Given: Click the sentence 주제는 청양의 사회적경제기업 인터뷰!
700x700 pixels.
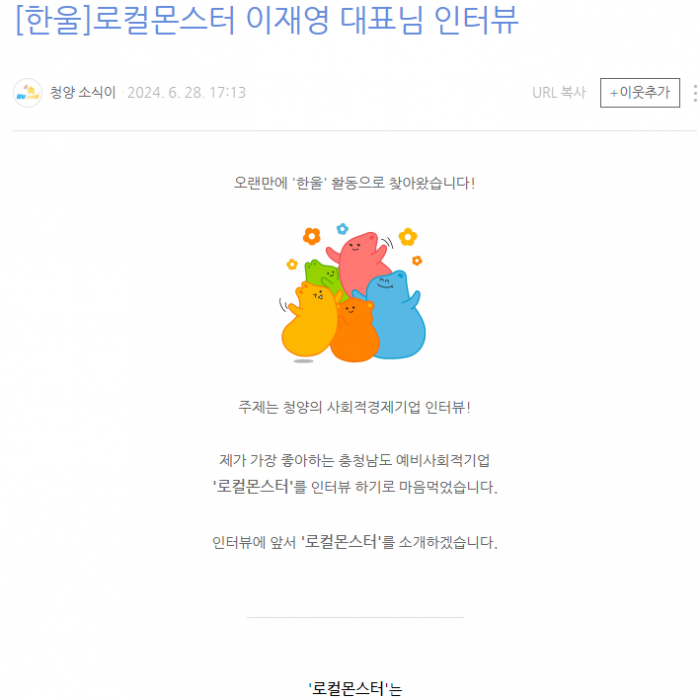Looking at the screenshot, I should tap(354, 407).
